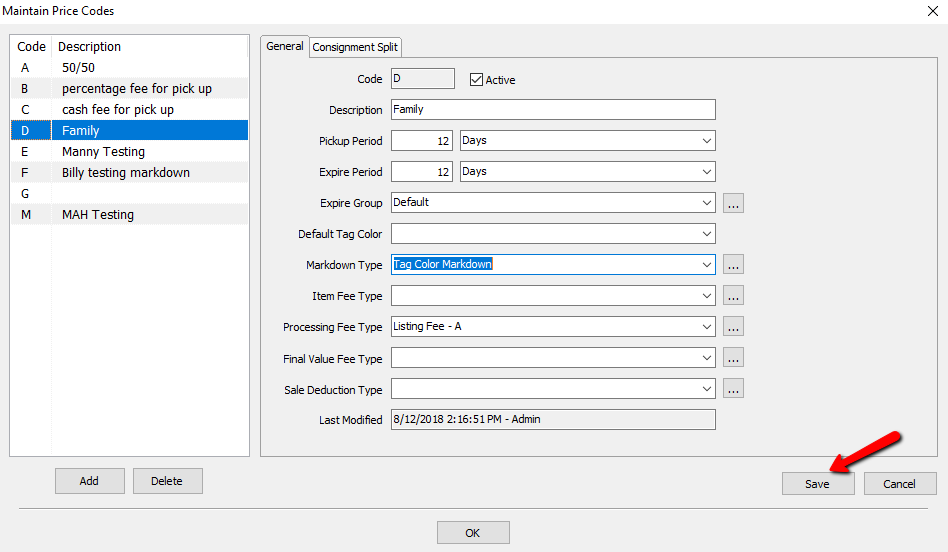Select the row 'Family'

129,131
